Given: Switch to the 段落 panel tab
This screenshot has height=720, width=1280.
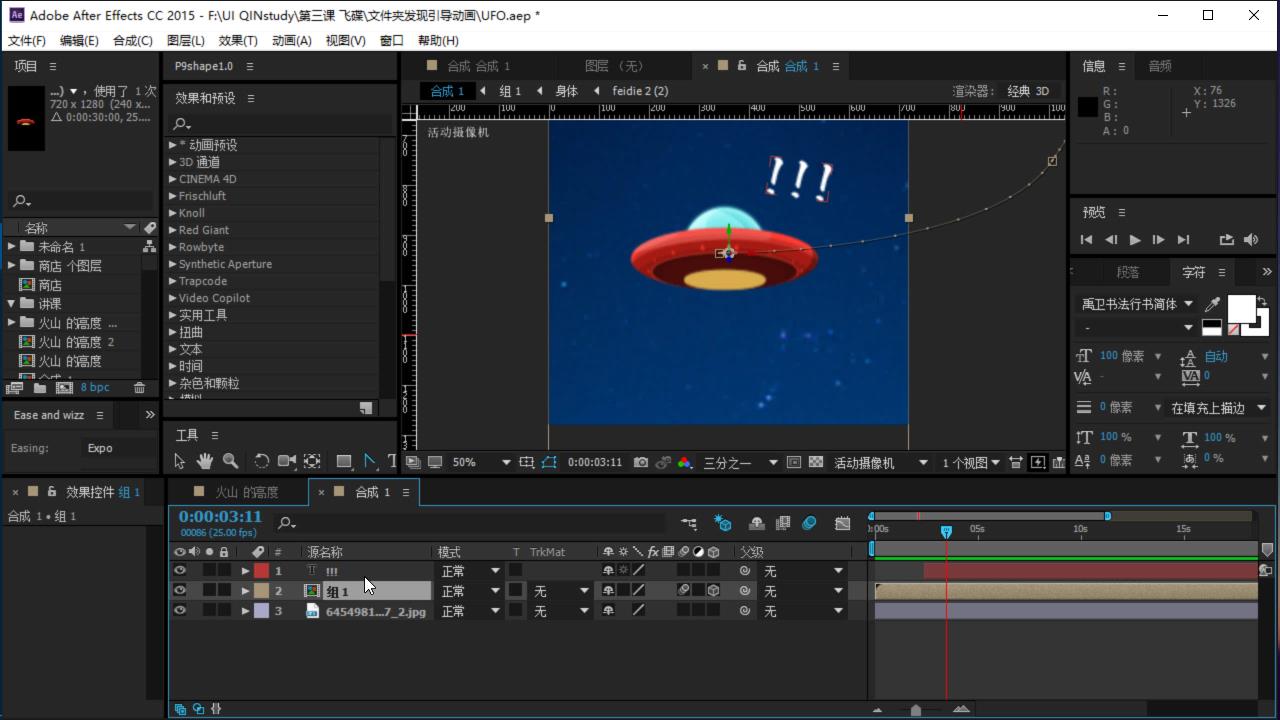Looking at the screenshot, I should [1128, 272].
